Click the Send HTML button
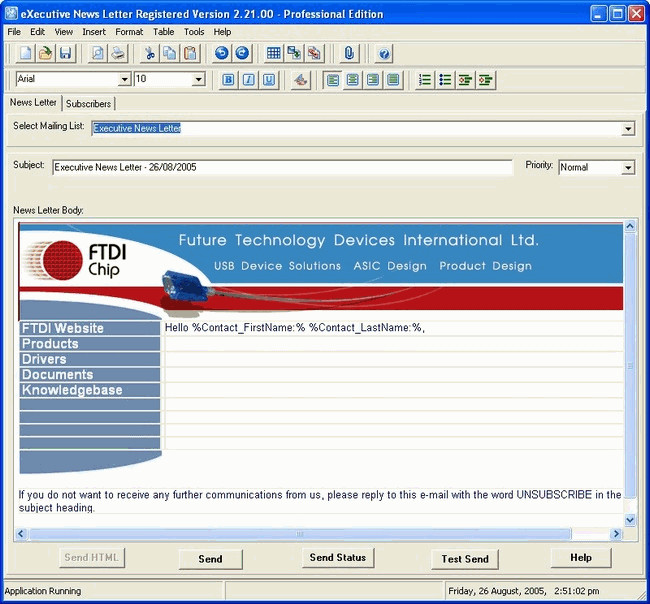 [92, 558]
